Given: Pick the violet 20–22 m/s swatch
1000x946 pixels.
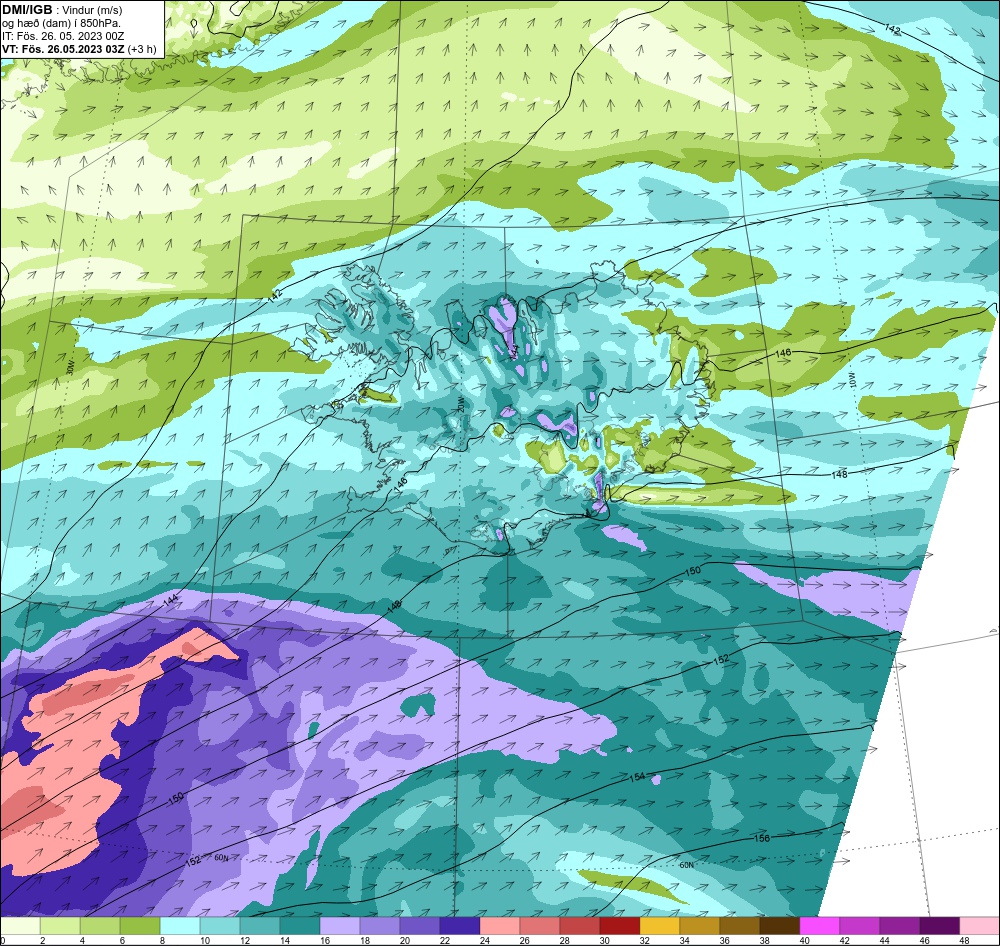Looking at the screenshot, I should coord(420,926).
